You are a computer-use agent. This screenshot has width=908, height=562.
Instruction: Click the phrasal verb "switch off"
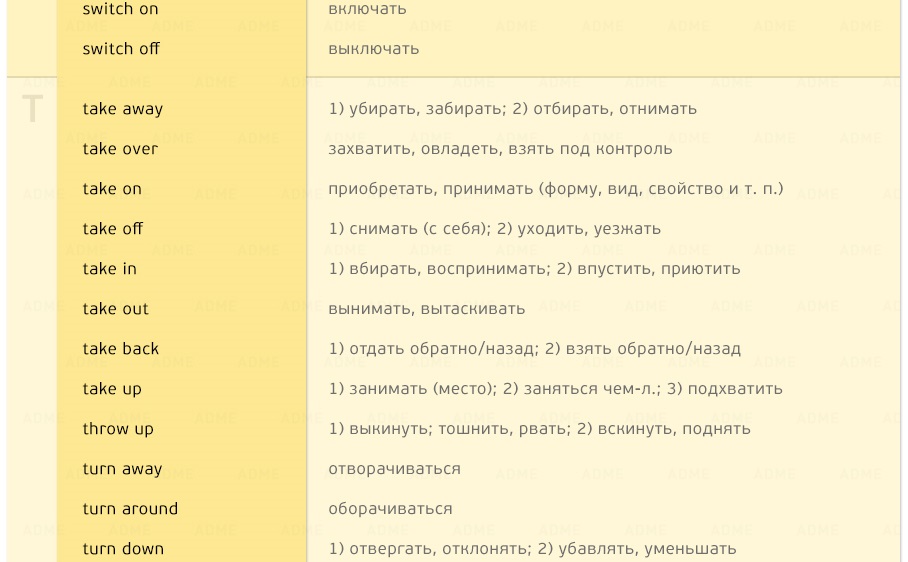(x=121, y=49)
